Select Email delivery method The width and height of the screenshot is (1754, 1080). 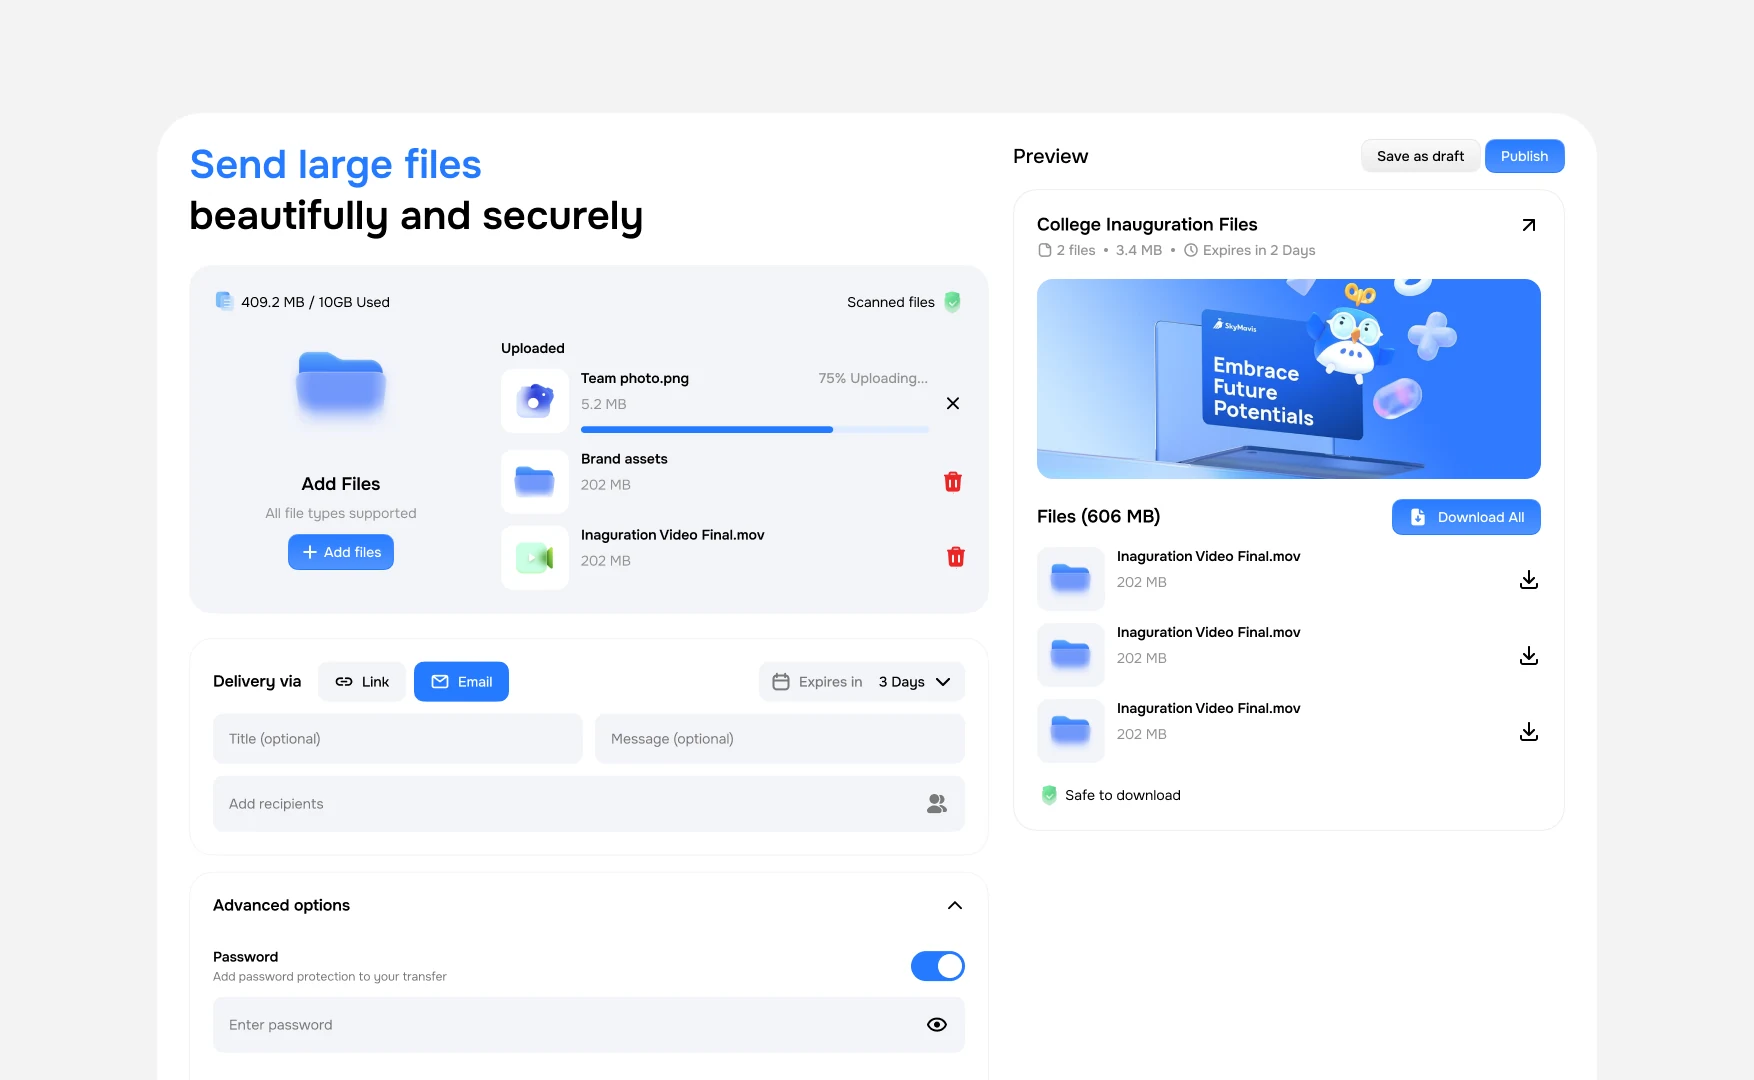click(x=461, y=682)
